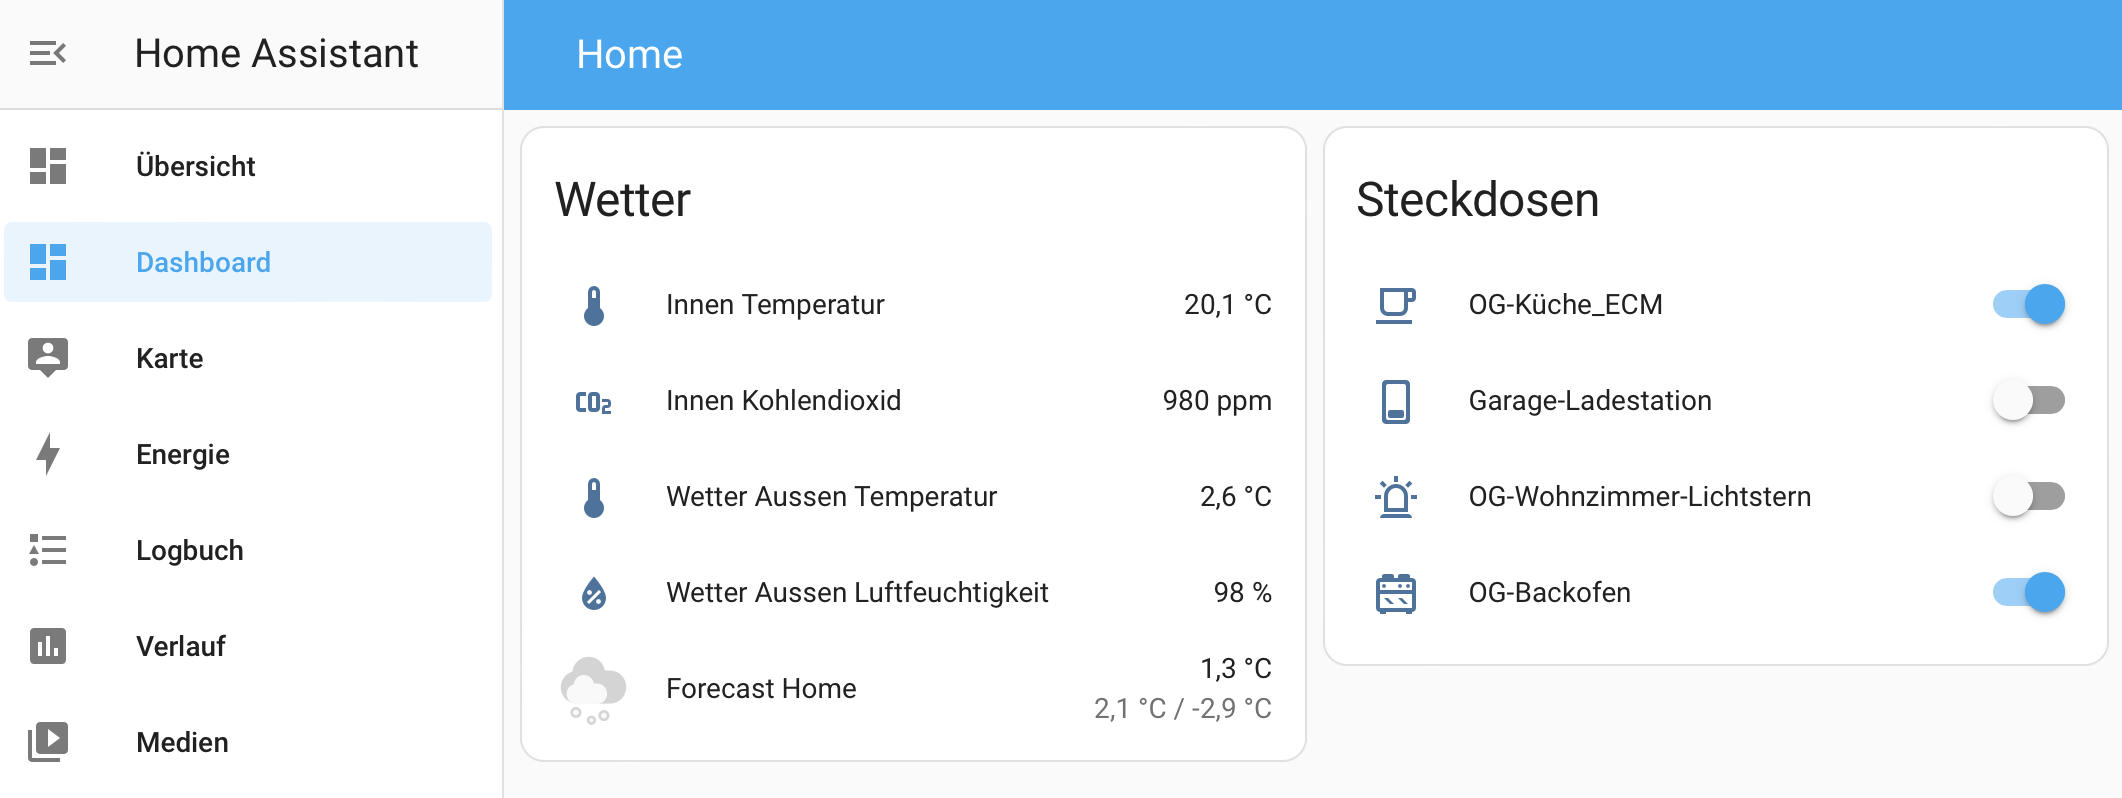Click the CO2 icon for Innen Kohlendioxid
Screen dimensions: 2122x798
point(594,401)
